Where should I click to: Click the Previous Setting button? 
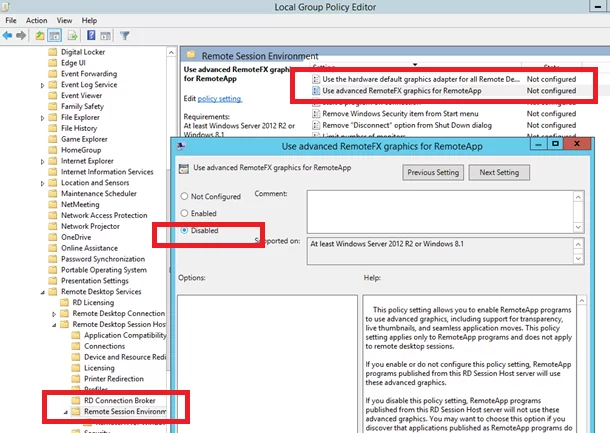click(433, 172)
